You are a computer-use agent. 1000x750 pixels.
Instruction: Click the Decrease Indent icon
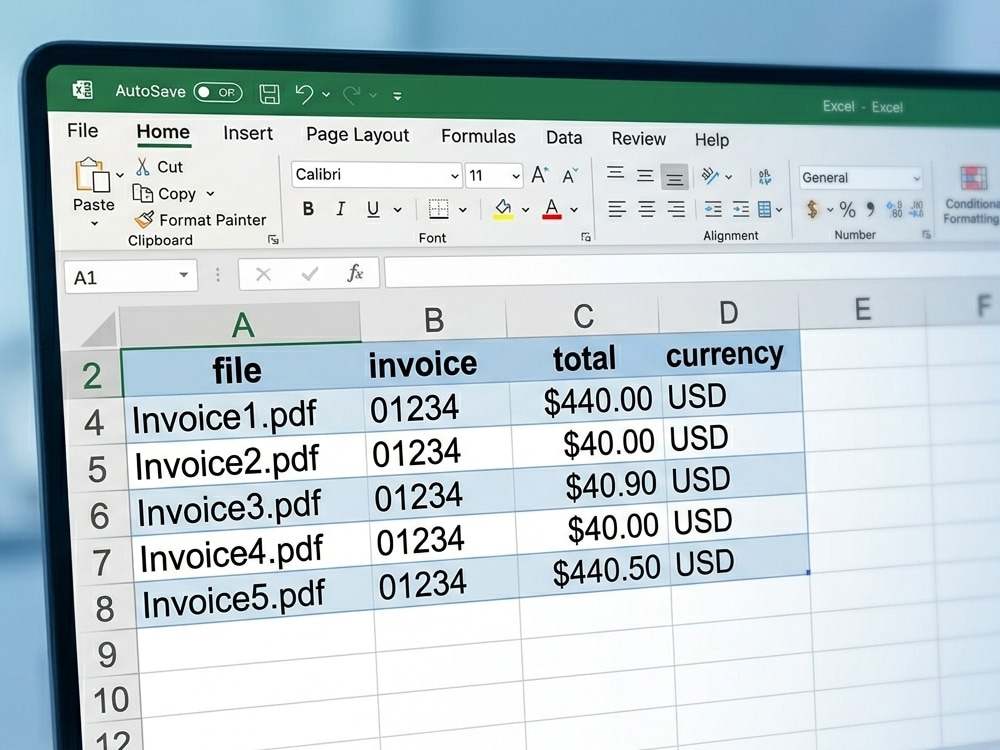(x=713, y=209)
